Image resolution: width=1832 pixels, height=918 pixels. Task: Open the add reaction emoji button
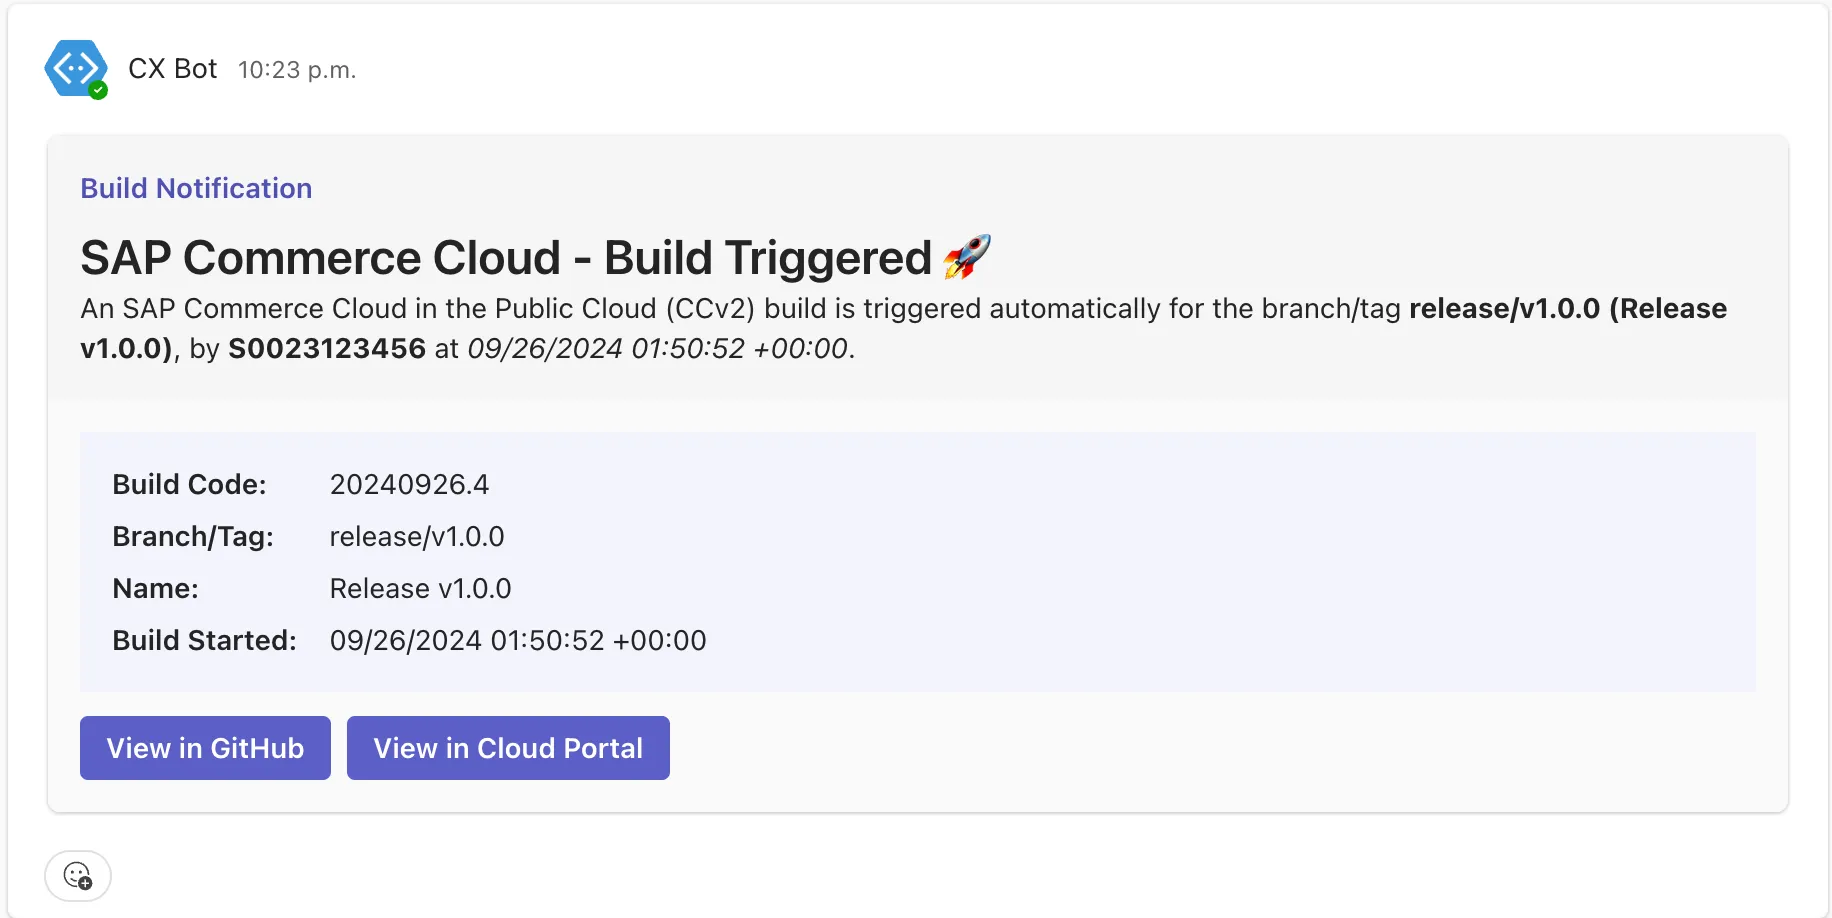click(x=78, y=876)
